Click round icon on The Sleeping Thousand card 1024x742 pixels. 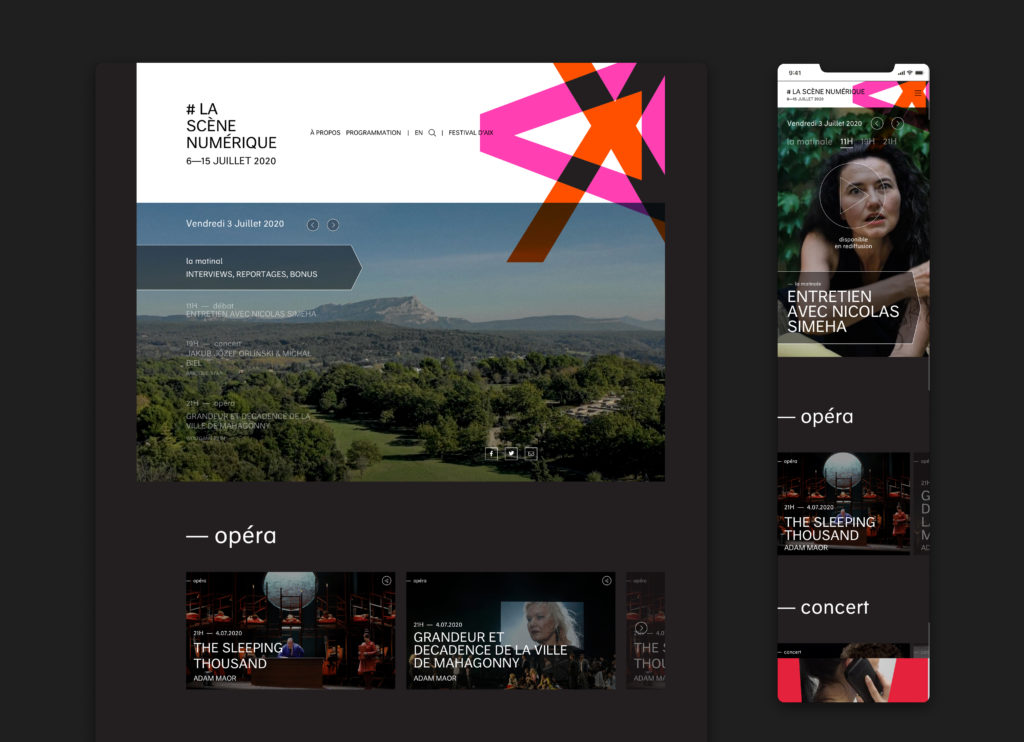(386, 580)
